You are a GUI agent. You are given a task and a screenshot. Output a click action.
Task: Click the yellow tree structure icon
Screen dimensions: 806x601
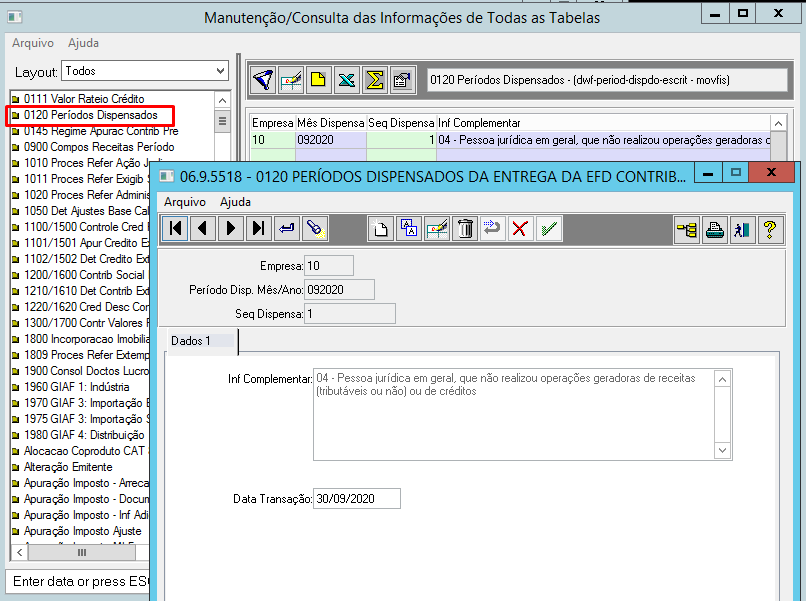tap(687, 229)
